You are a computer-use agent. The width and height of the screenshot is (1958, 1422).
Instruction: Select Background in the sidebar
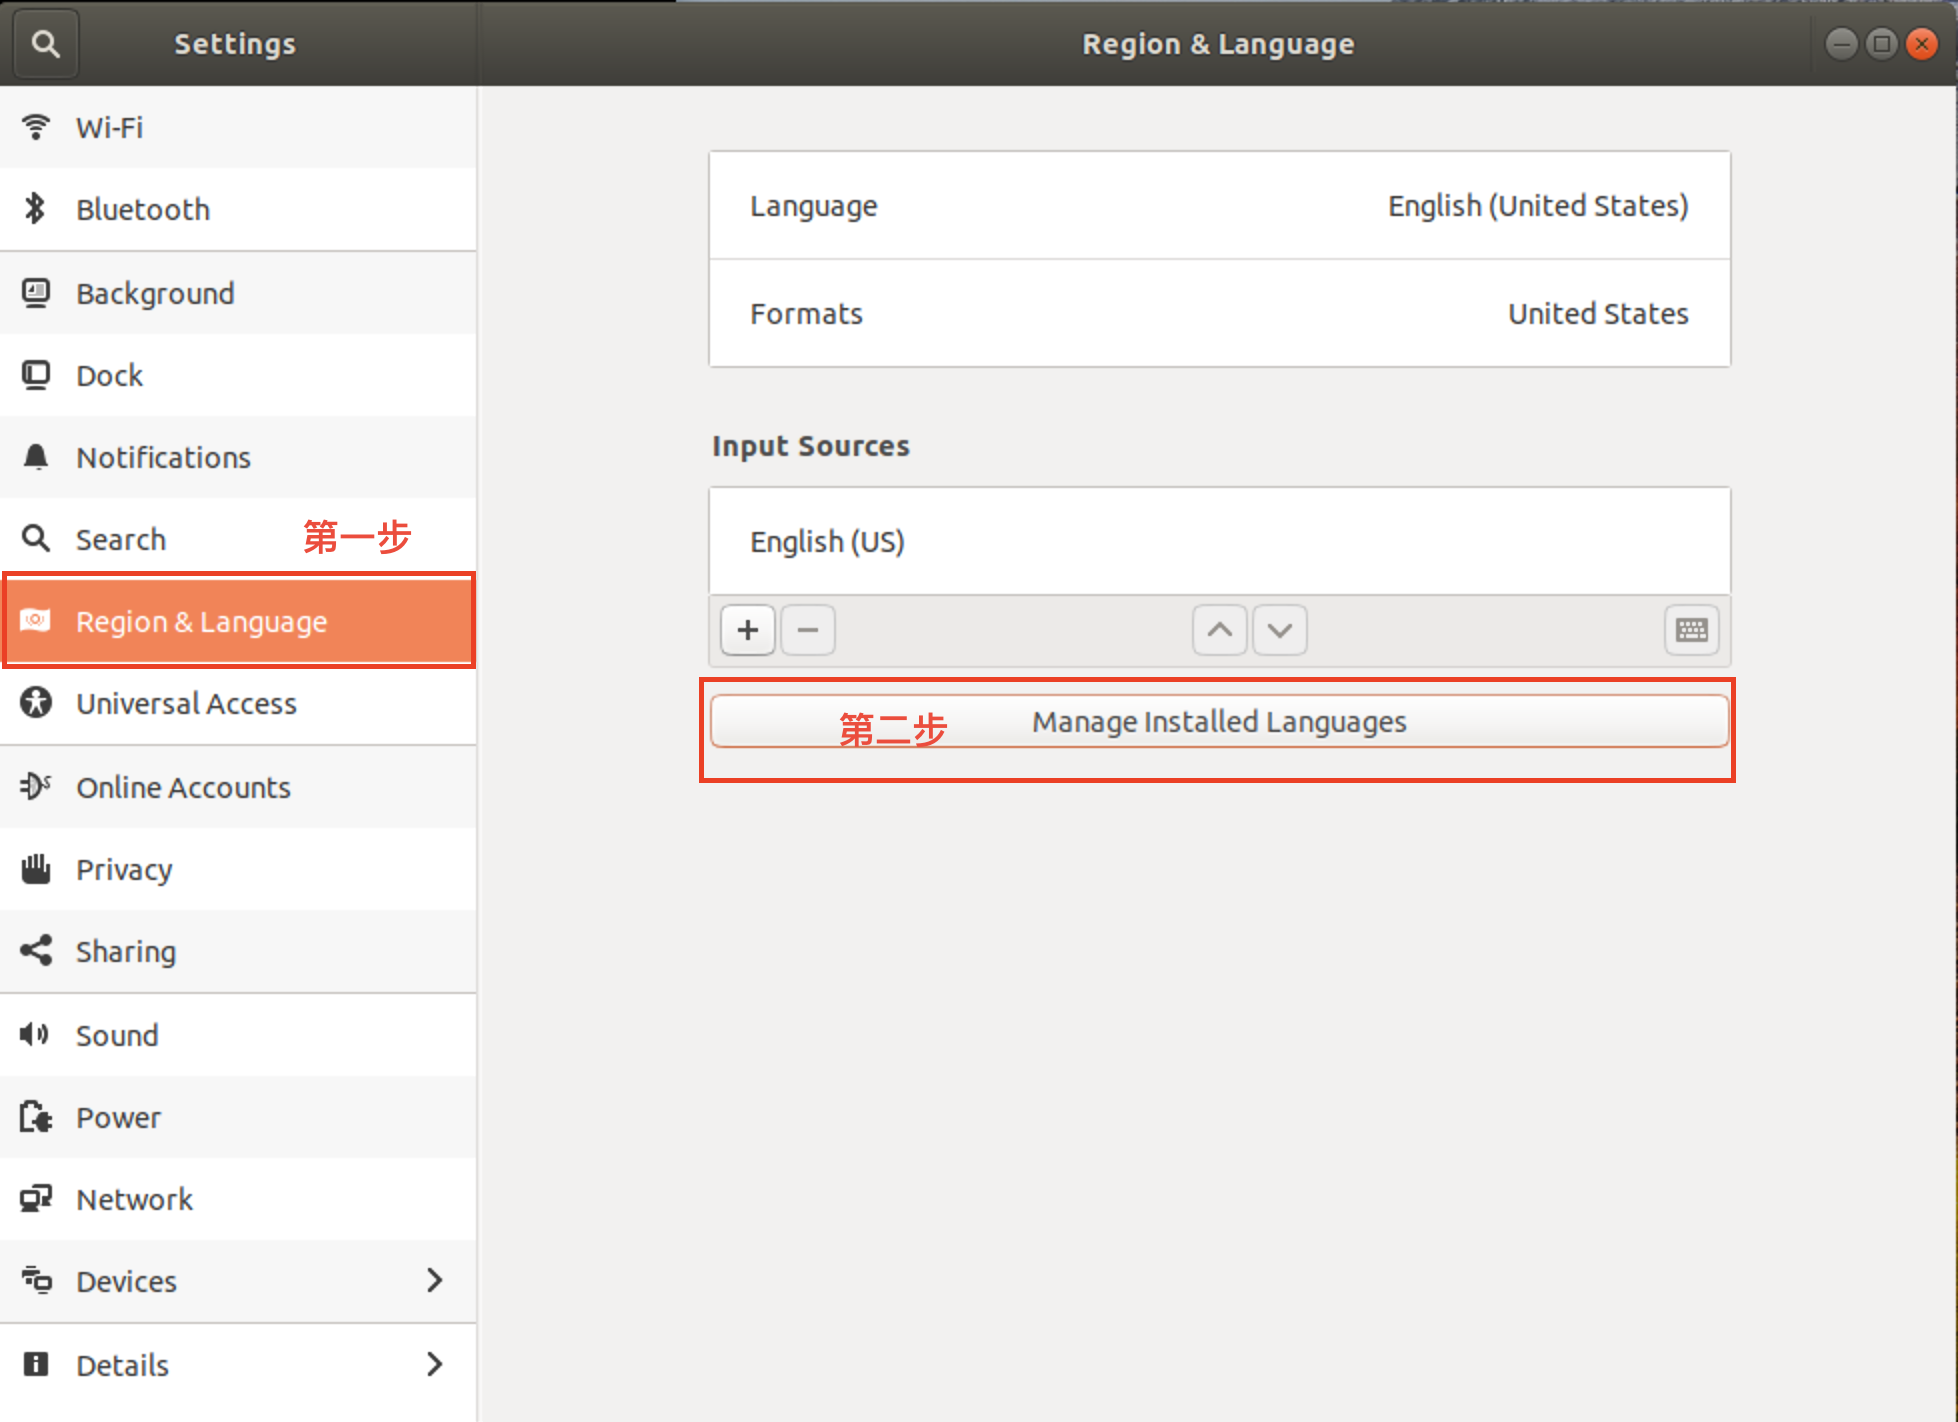coord(238,294)
